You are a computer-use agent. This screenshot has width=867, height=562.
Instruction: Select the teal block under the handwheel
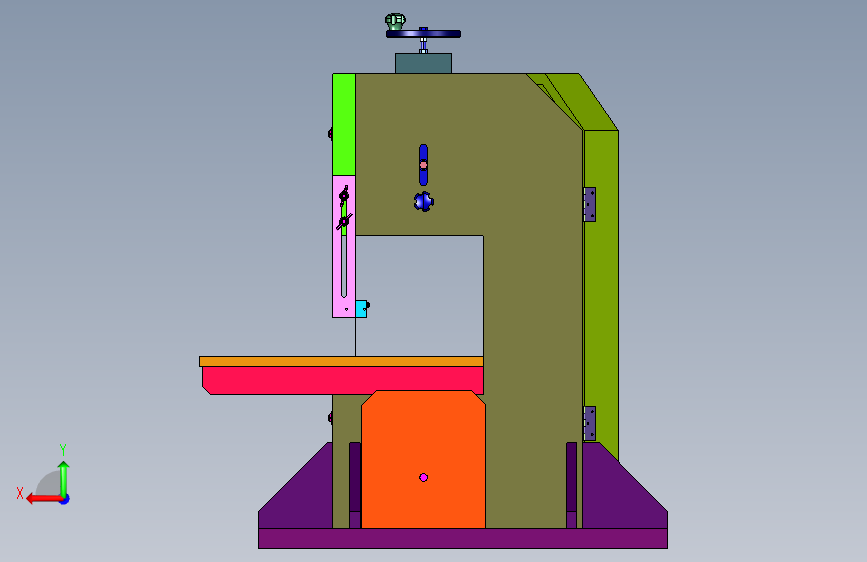(x=423, y=63)
